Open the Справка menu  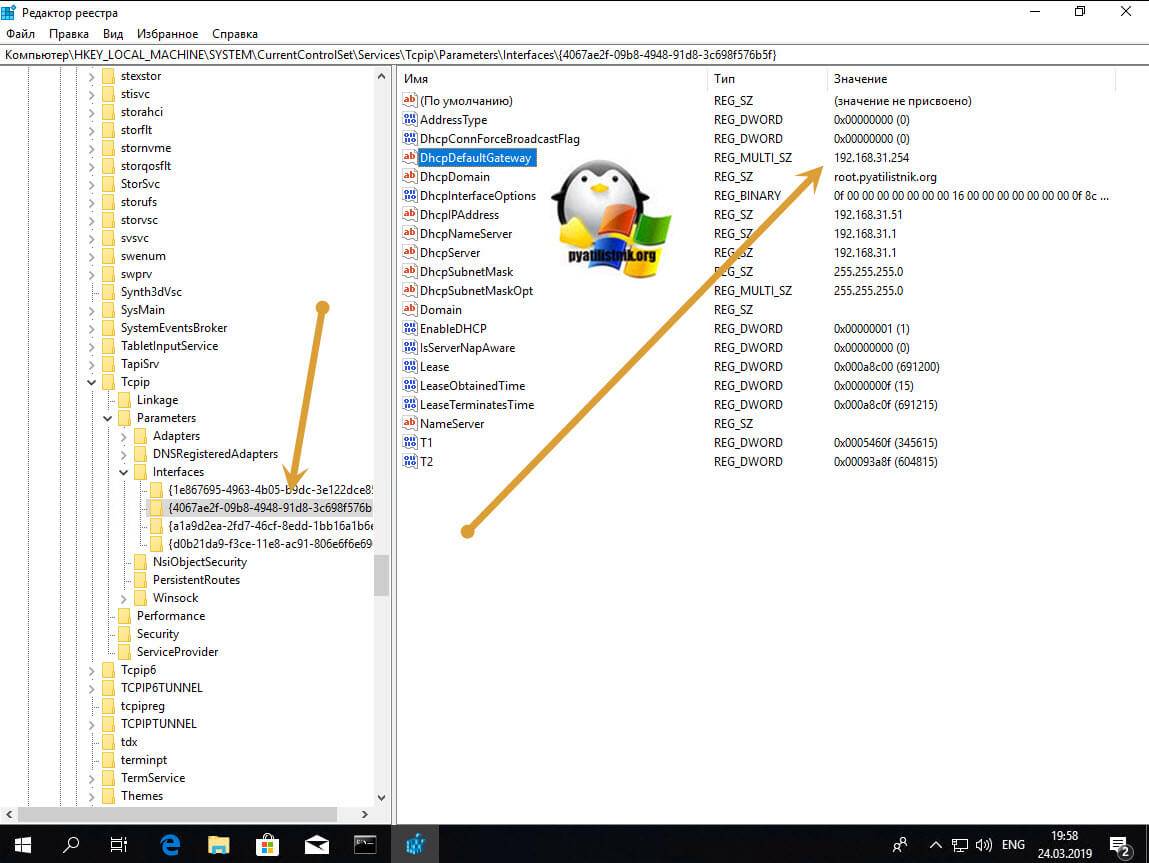click(234, 34)
